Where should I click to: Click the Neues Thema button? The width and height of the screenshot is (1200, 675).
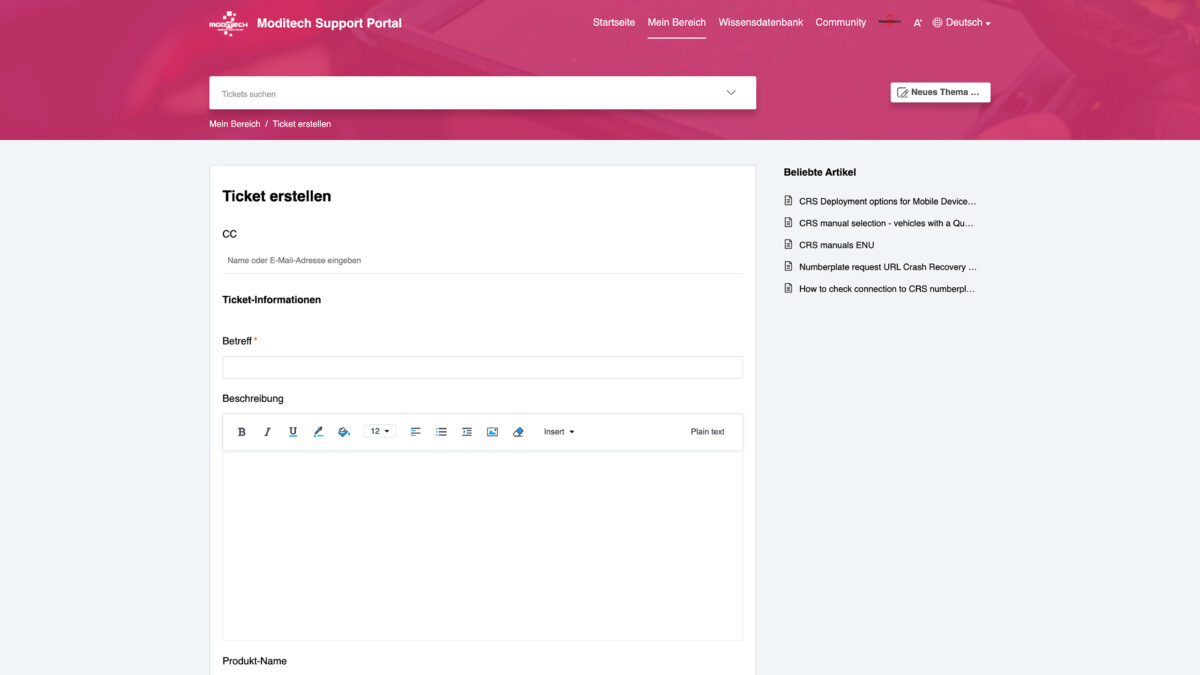point(939,91)
